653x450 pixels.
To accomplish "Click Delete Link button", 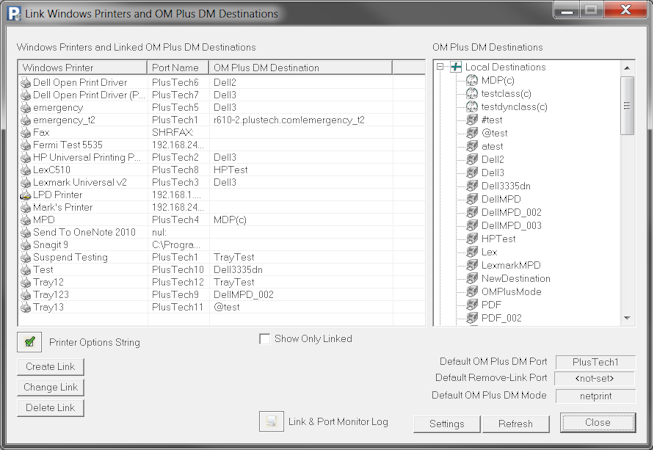I will tap(50, 408).
